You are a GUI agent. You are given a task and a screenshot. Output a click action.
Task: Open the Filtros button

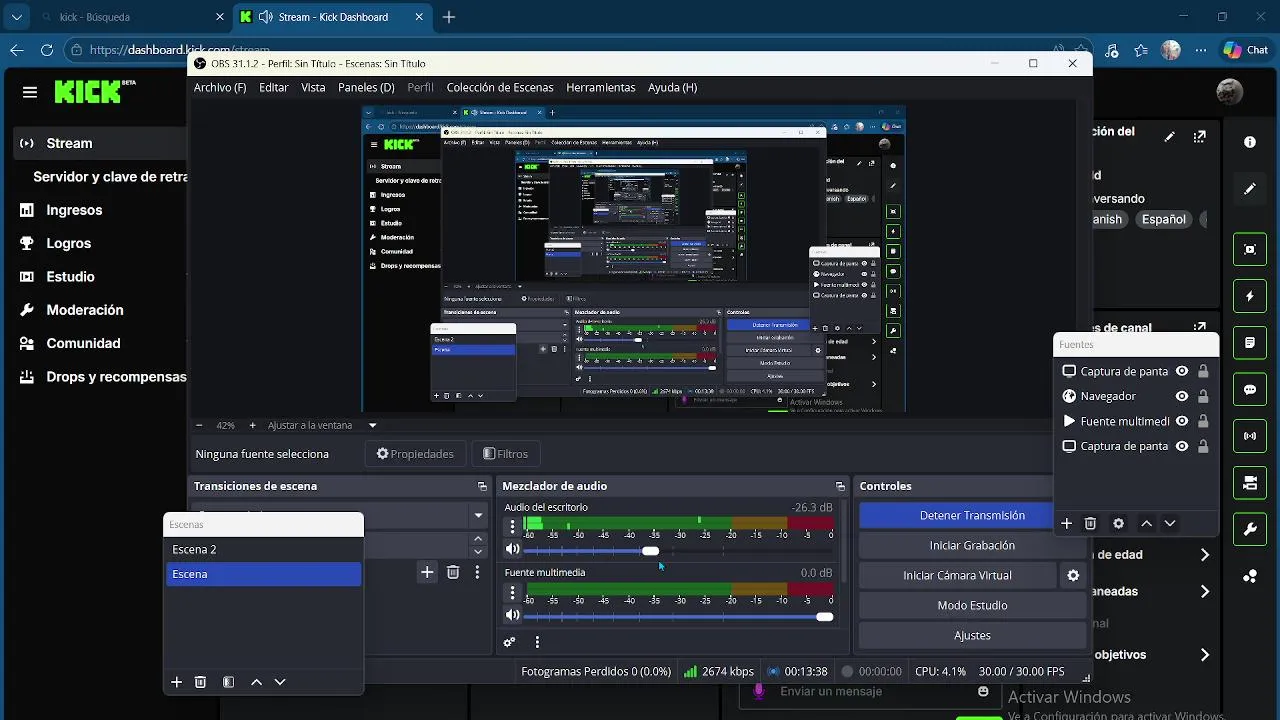coord(505,454)
